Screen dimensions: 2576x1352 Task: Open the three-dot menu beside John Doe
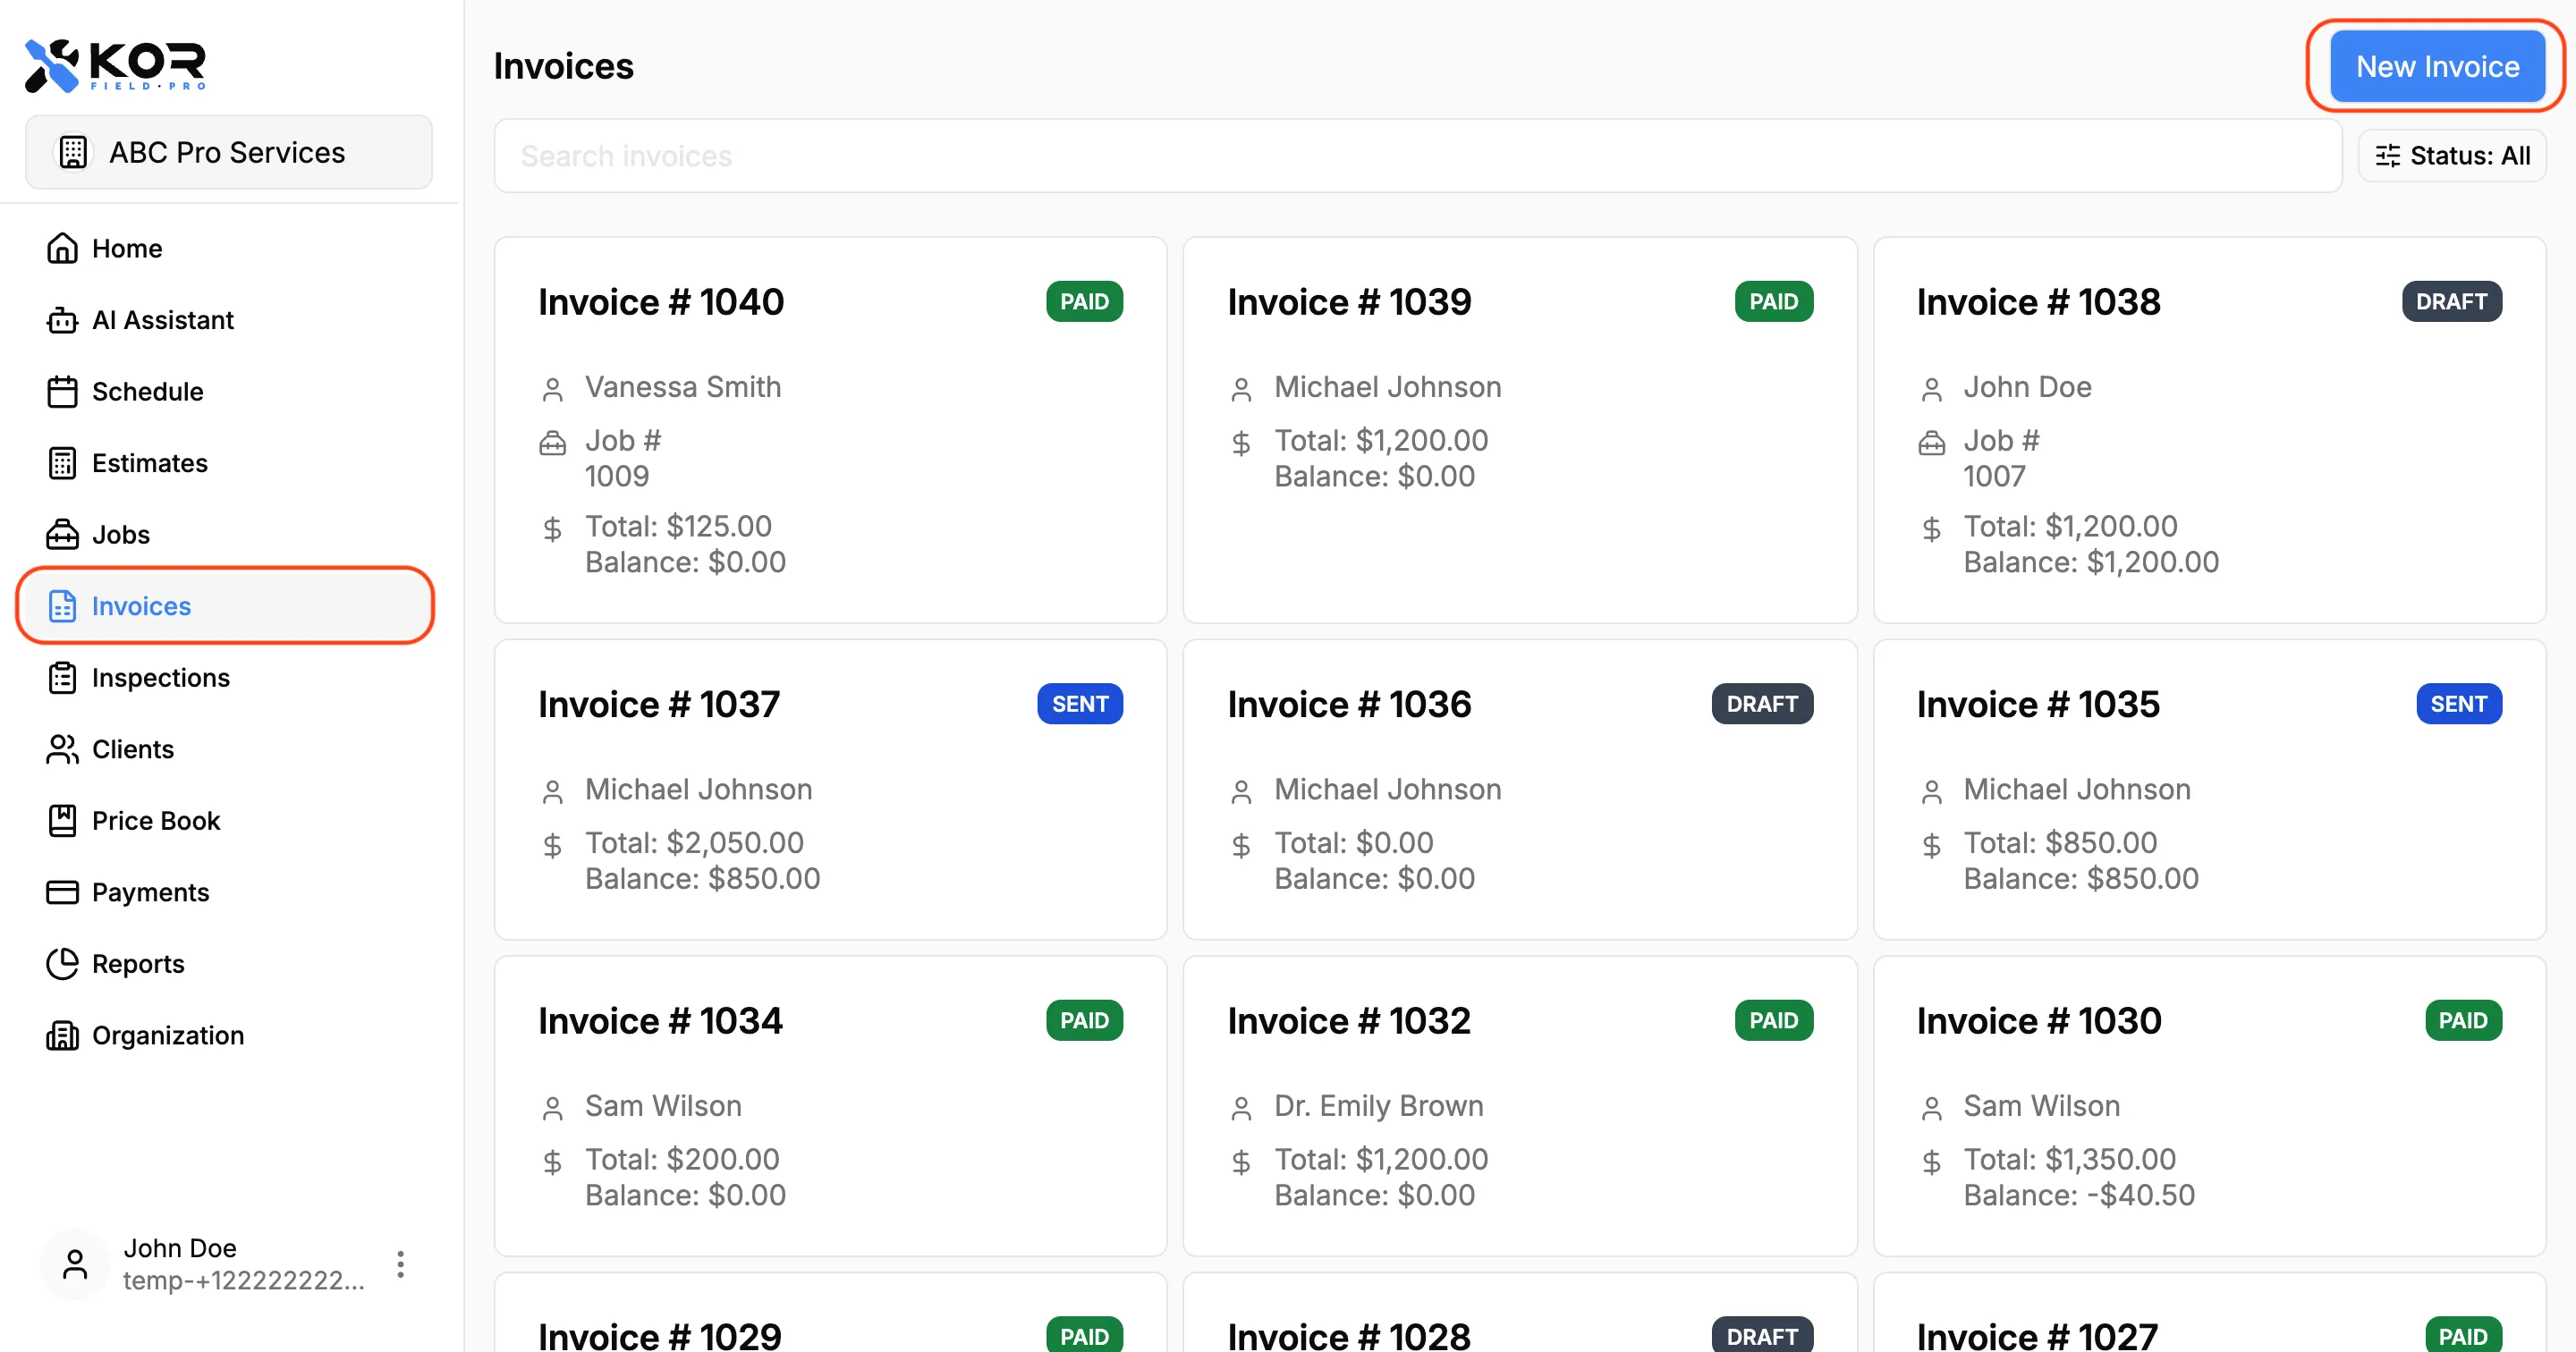400,1264
